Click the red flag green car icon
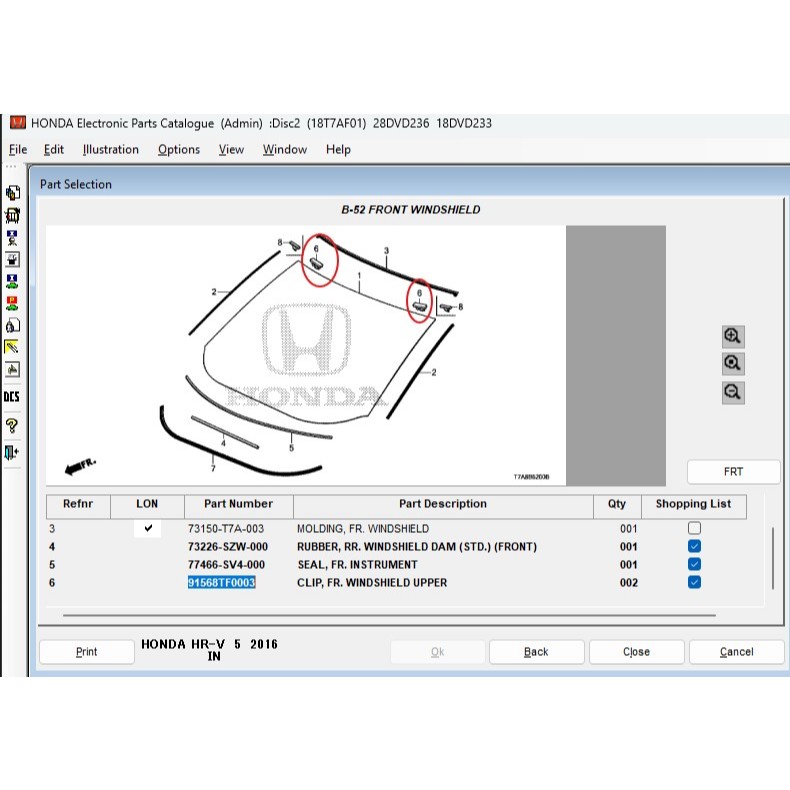790x790 pixels. coord(13,303)
